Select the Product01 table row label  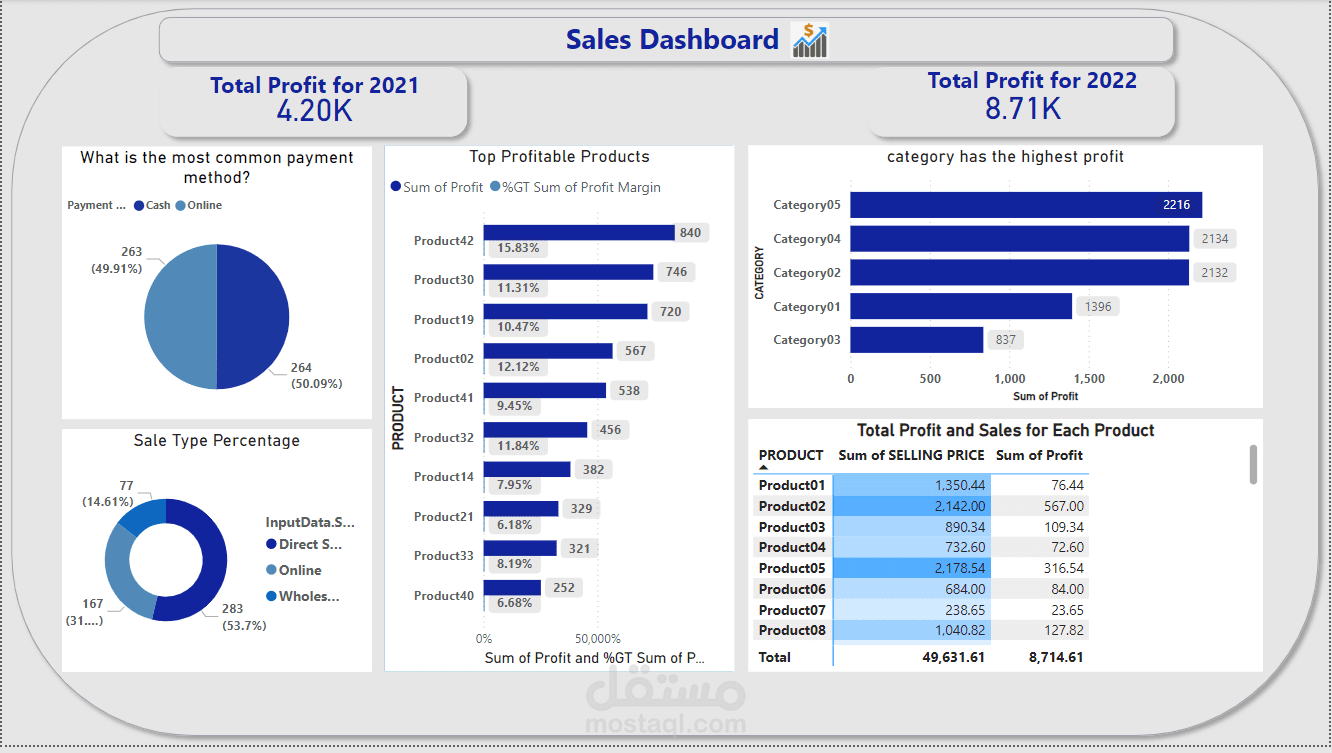pos(792,486)
